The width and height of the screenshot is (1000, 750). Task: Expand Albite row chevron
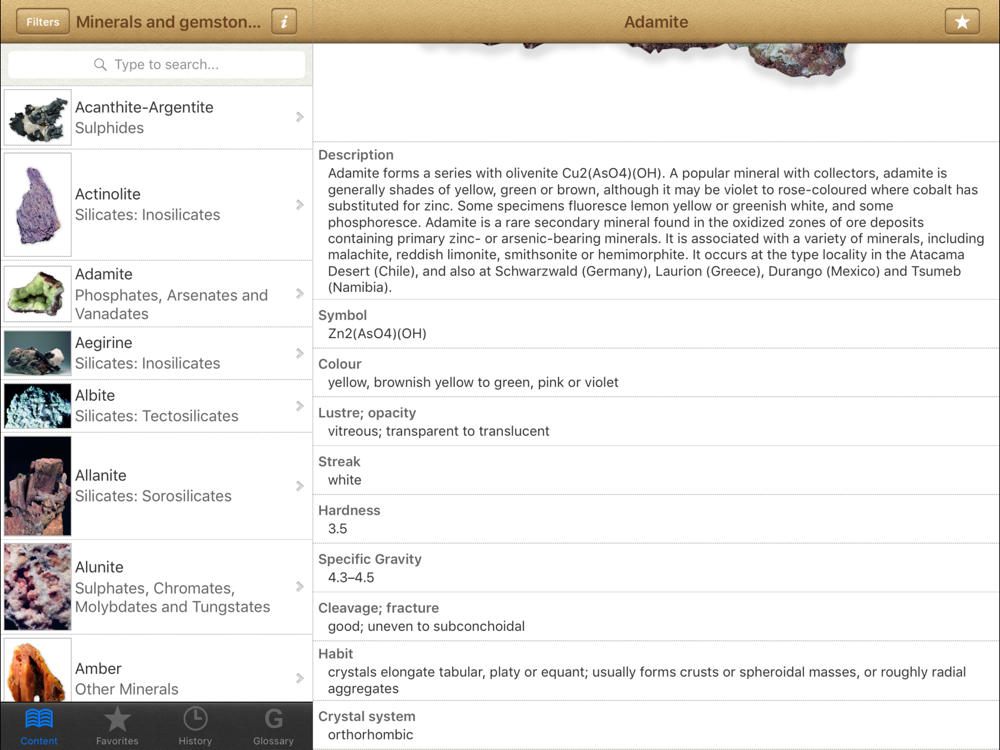[x=300, y=406]
